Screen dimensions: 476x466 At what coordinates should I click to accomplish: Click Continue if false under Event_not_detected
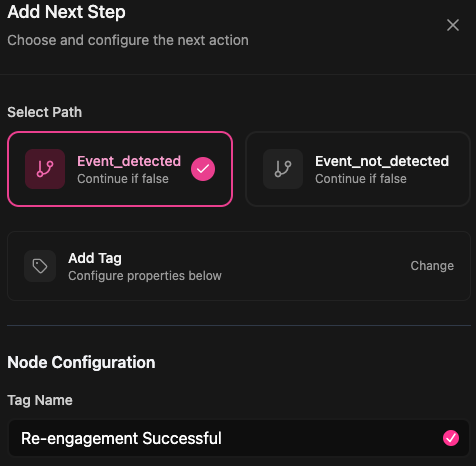pos(361,179)
